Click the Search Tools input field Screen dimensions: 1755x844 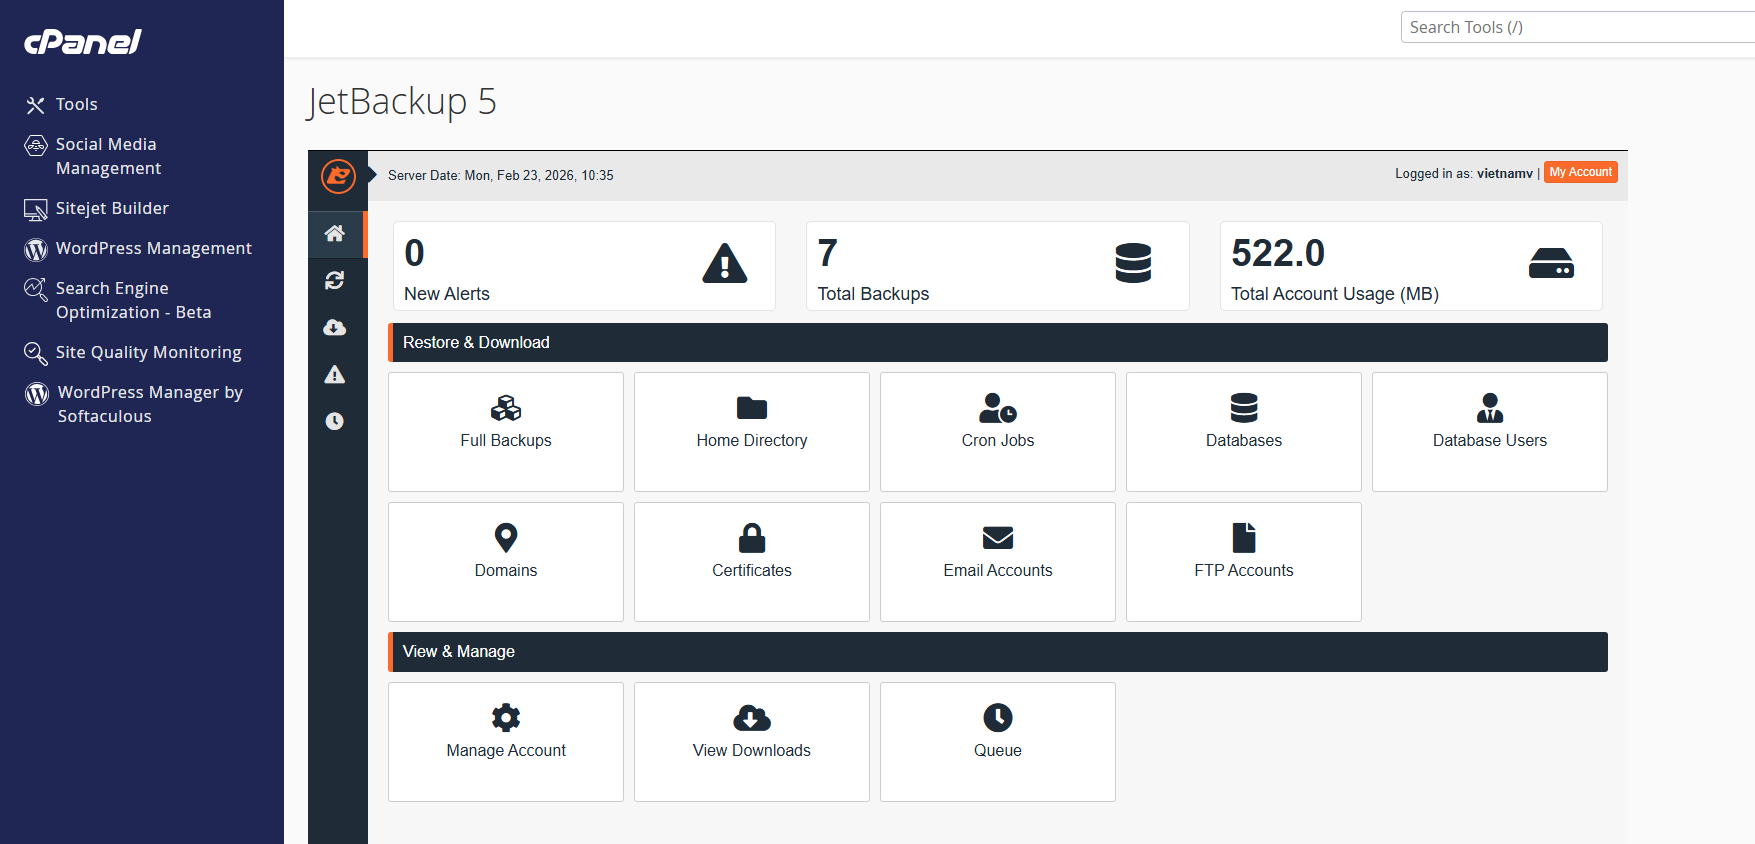pyautogui.click(x=1578, y=27)
